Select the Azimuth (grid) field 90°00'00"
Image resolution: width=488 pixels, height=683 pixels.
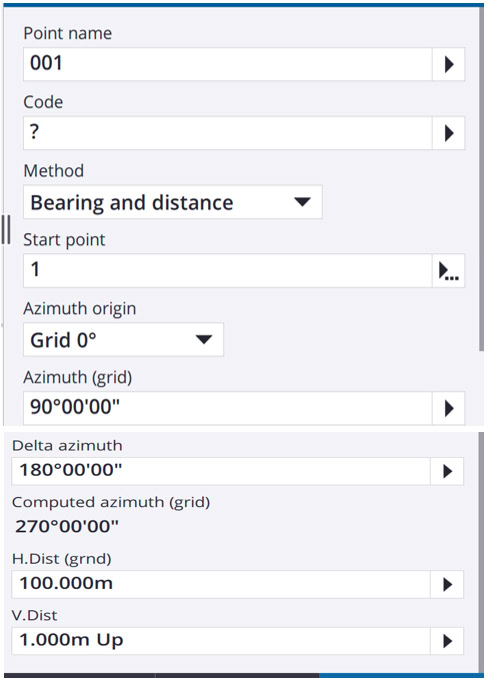[x=227, y=409]
